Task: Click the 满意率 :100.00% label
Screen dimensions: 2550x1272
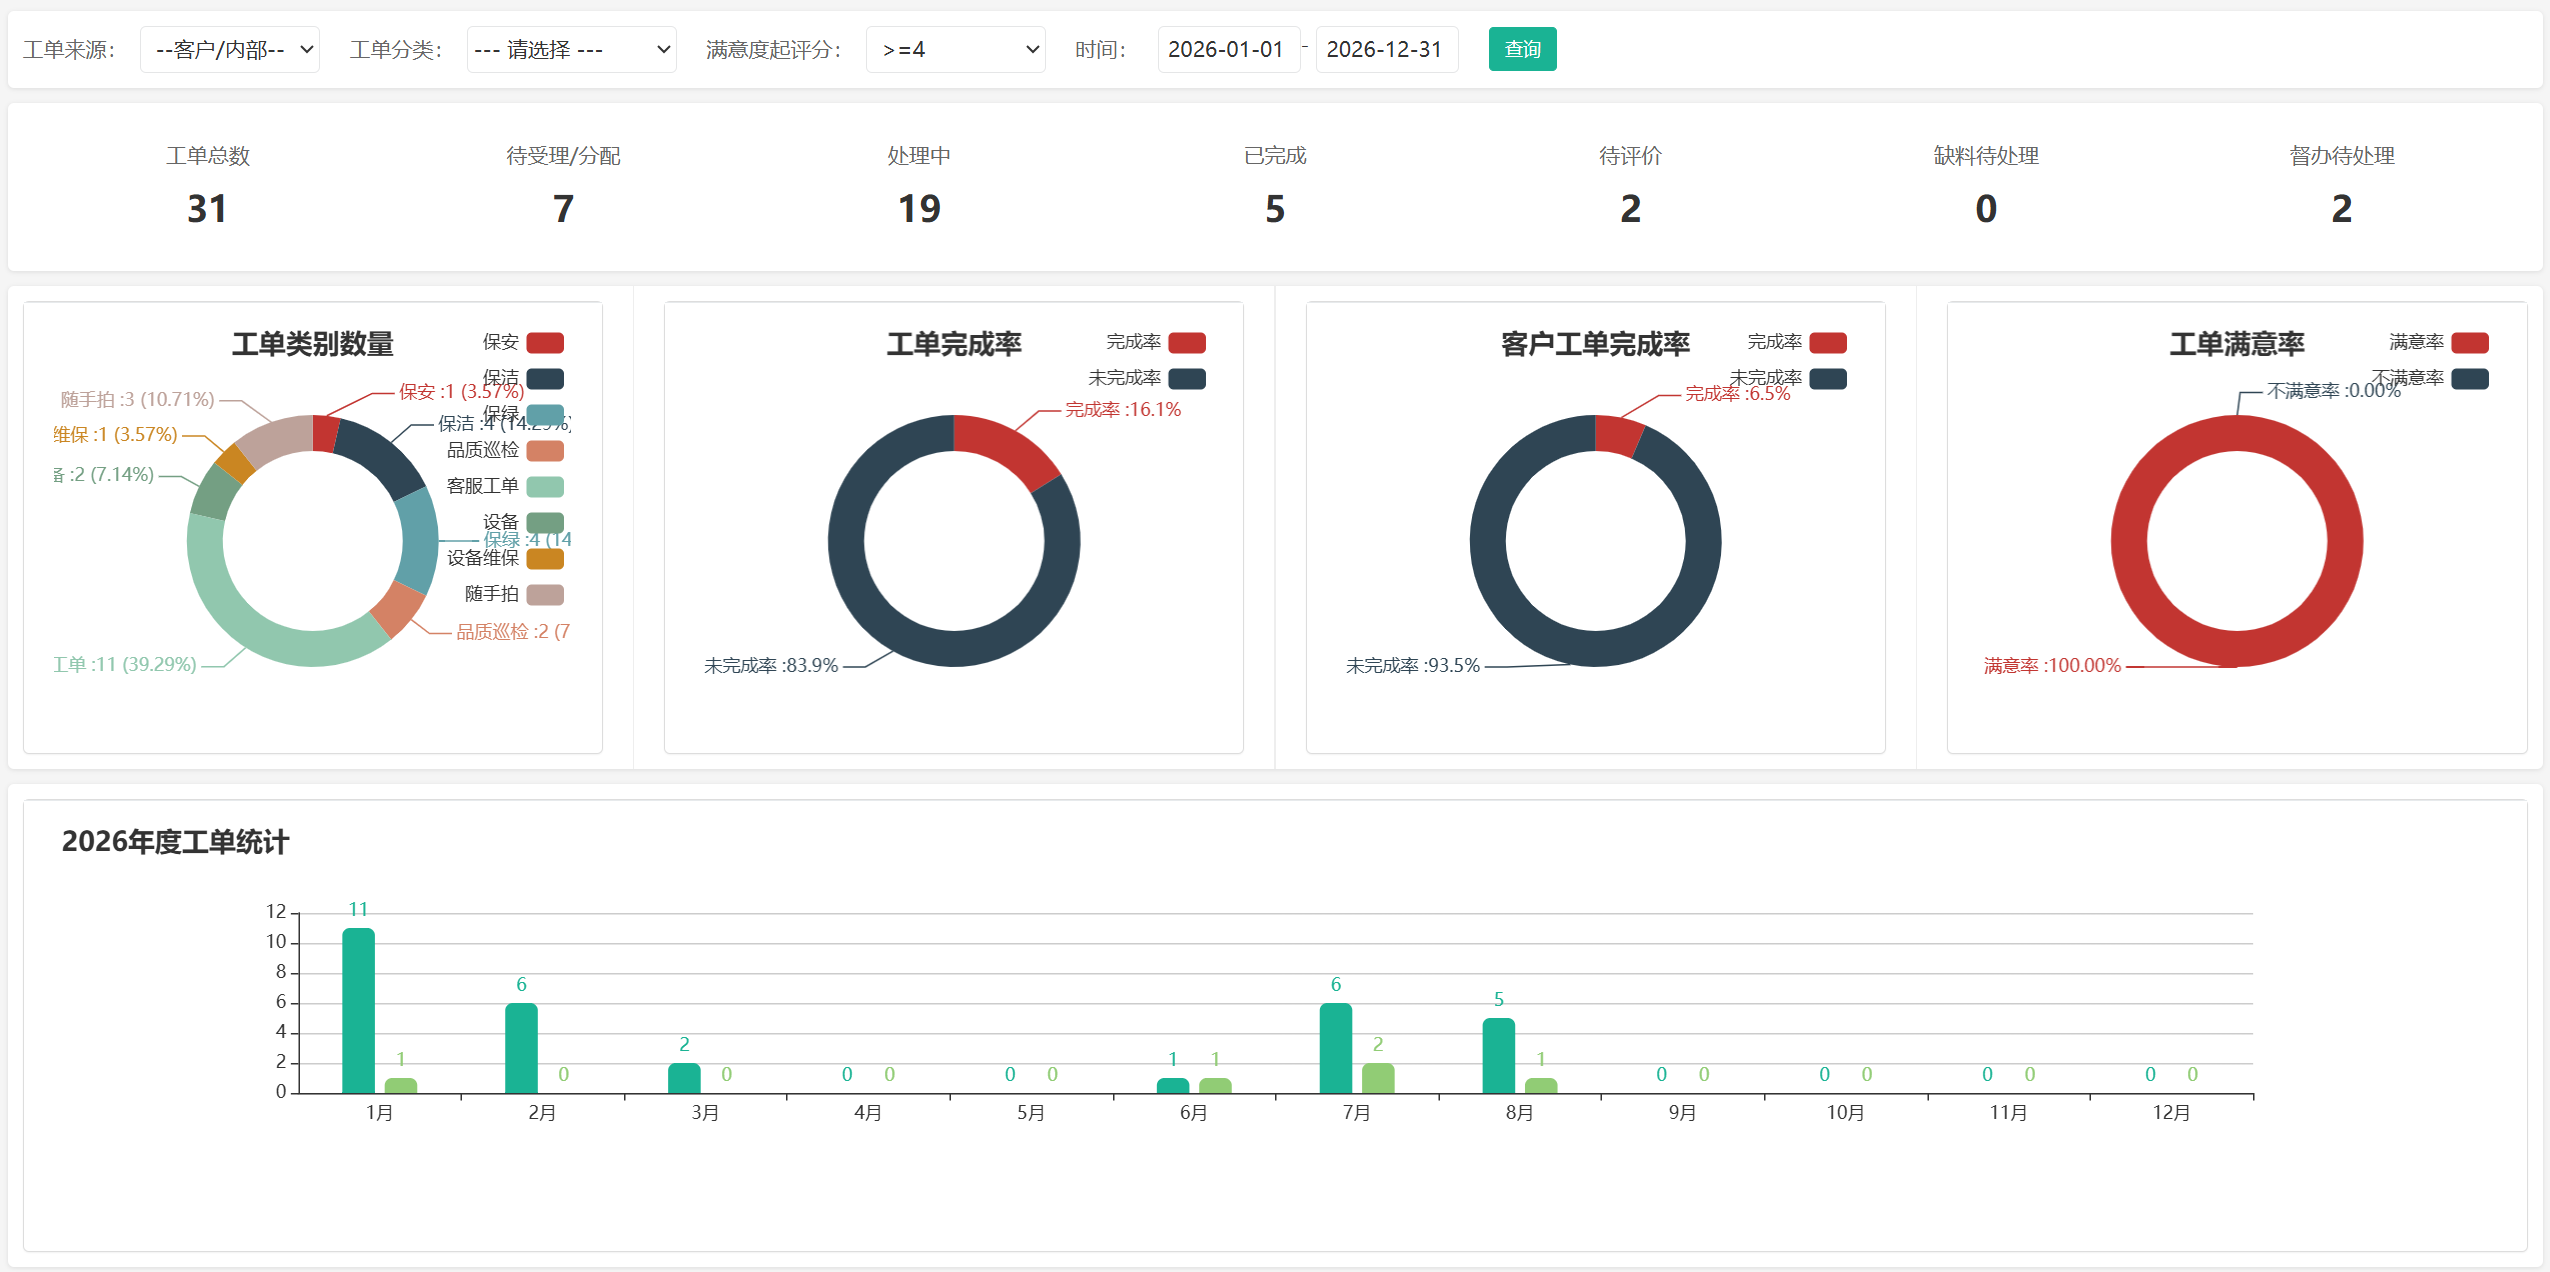Action: 2052,666
